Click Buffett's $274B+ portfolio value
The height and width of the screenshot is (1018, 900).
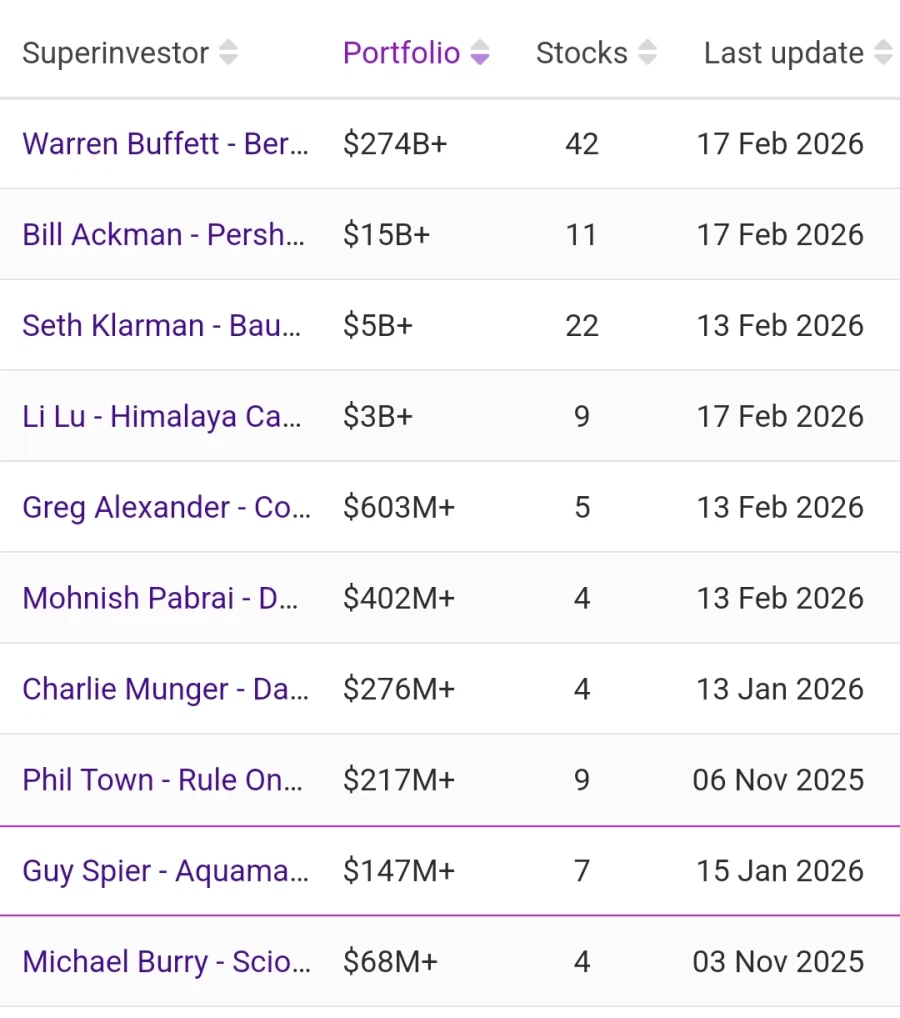point(395,144)
